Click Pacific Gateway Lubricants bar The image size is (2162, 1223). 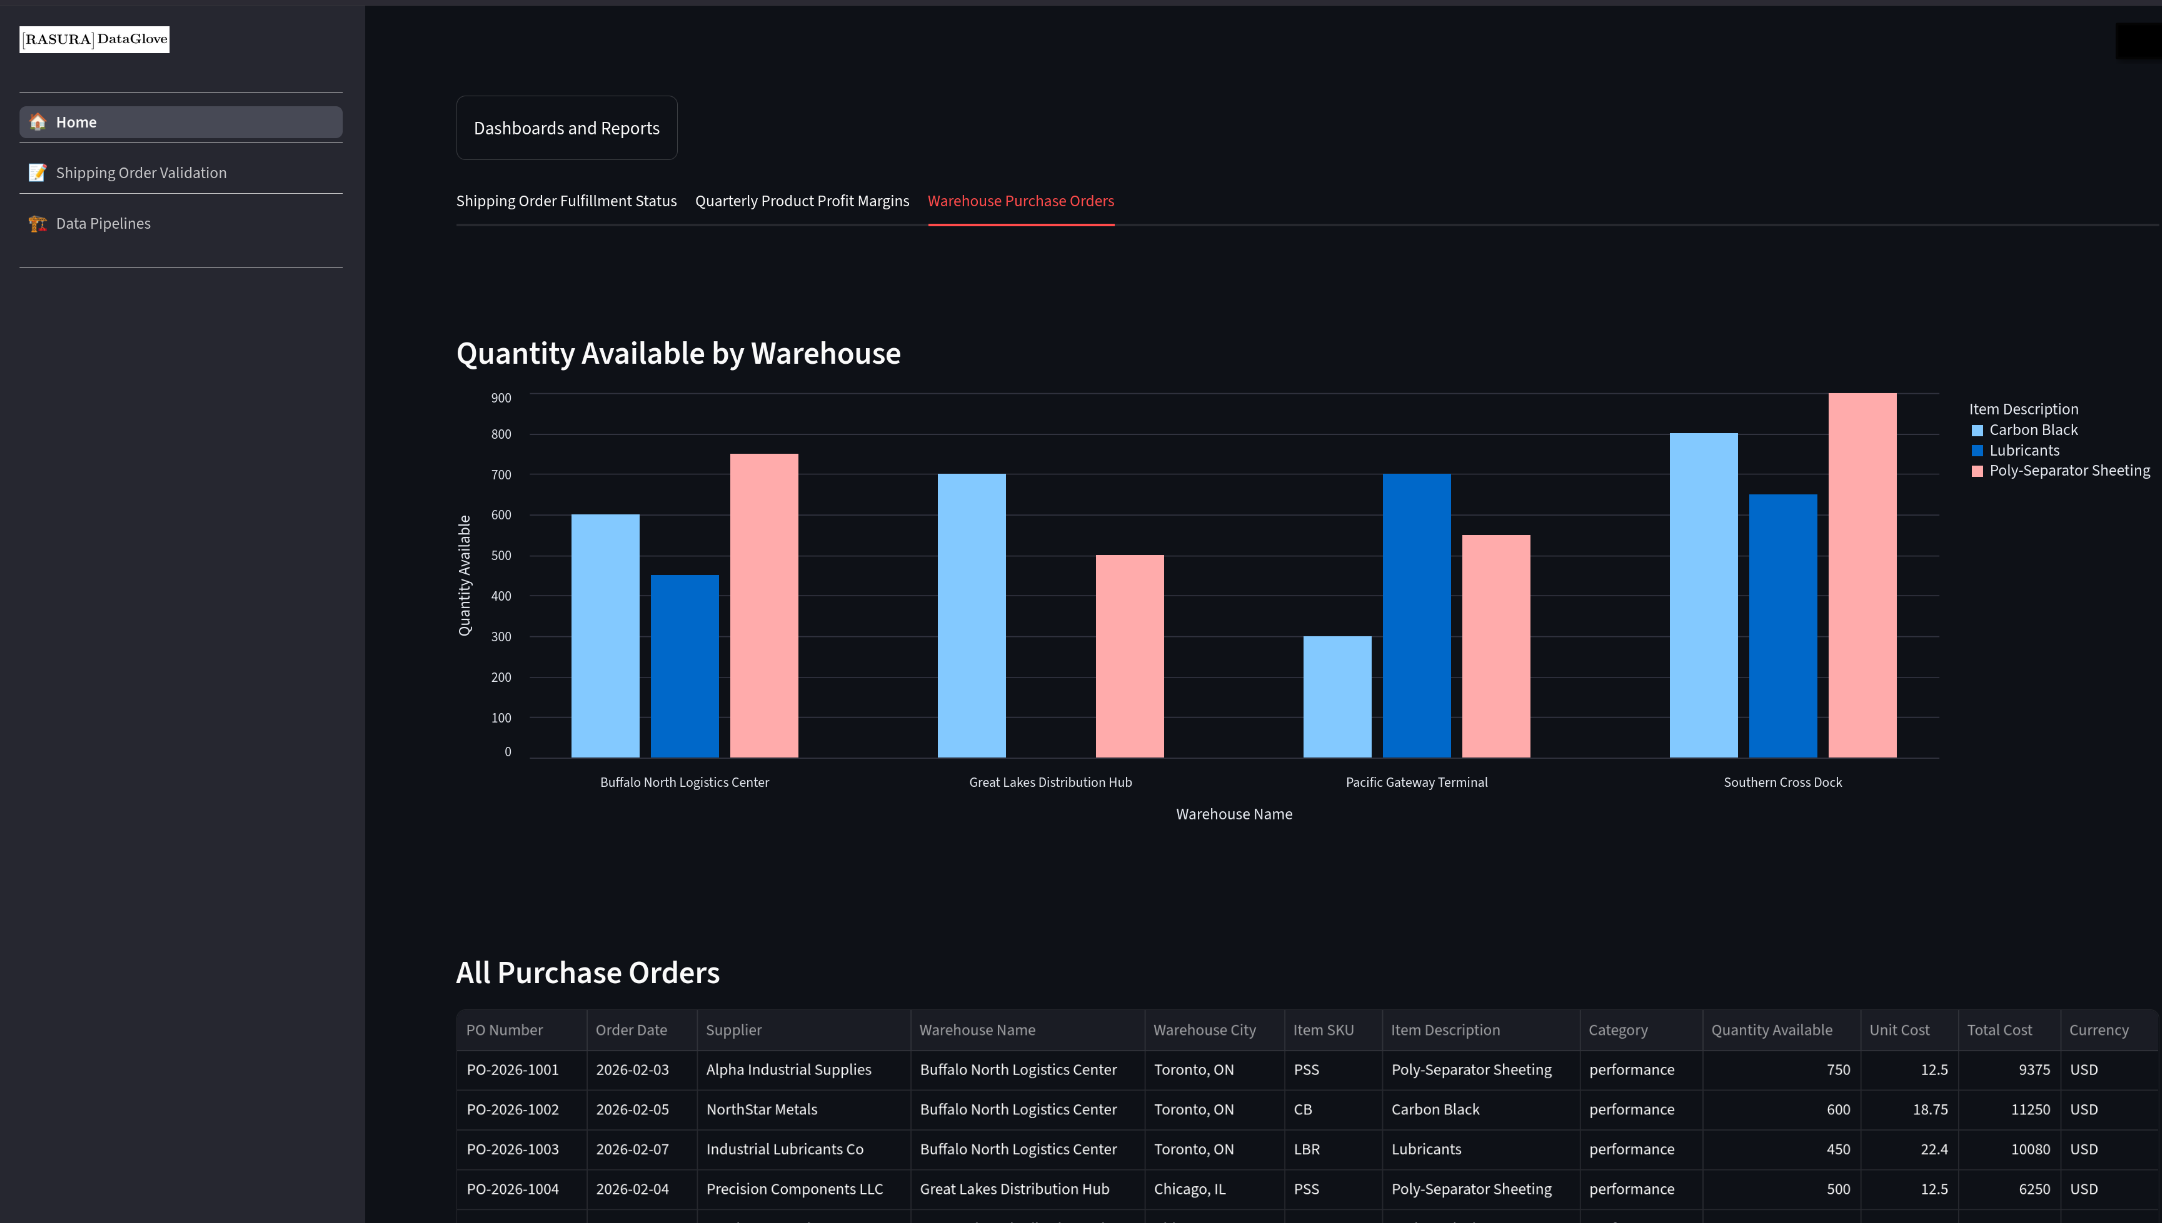[1417, 616]
